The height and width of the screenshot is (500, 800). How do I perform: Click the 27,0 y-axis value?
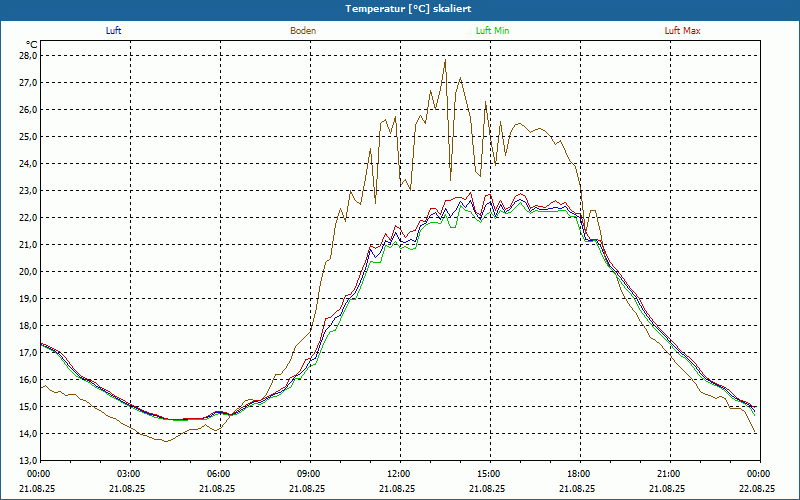click(x=29, y=83)
